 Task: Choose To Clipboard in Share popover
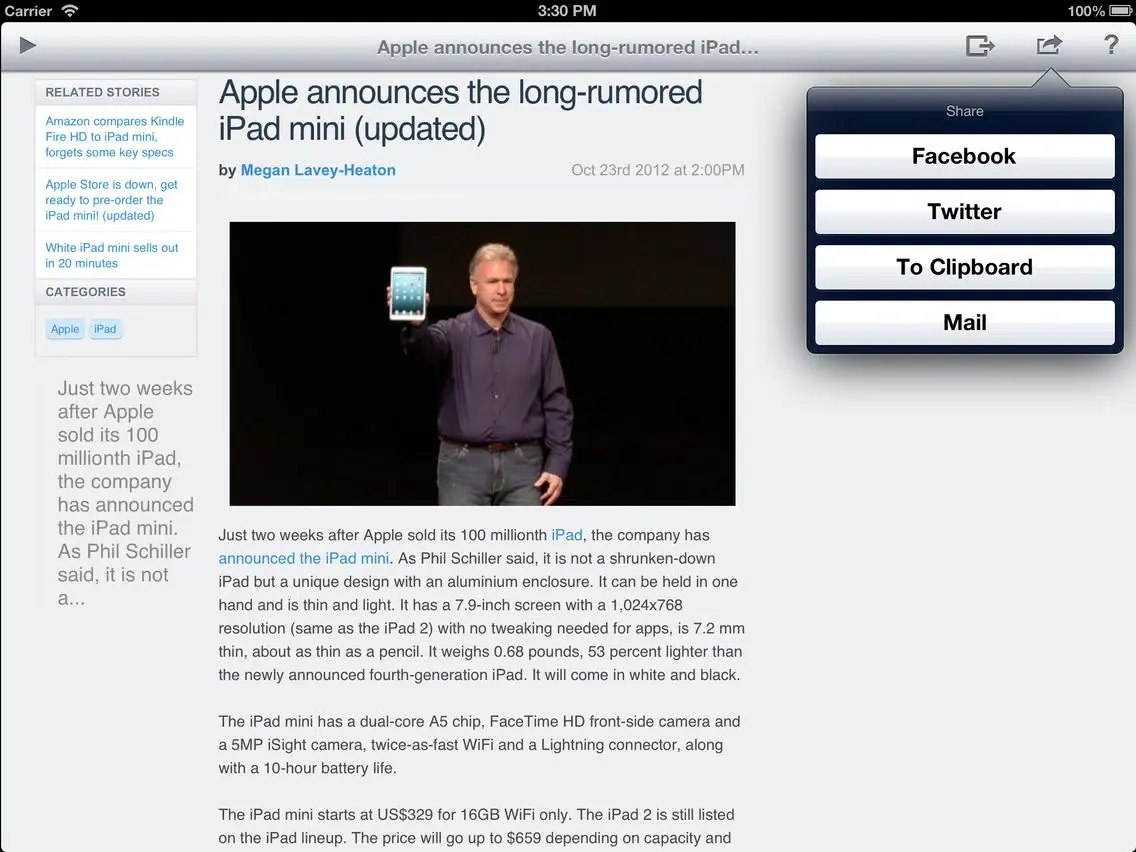(x=964, y=267)
